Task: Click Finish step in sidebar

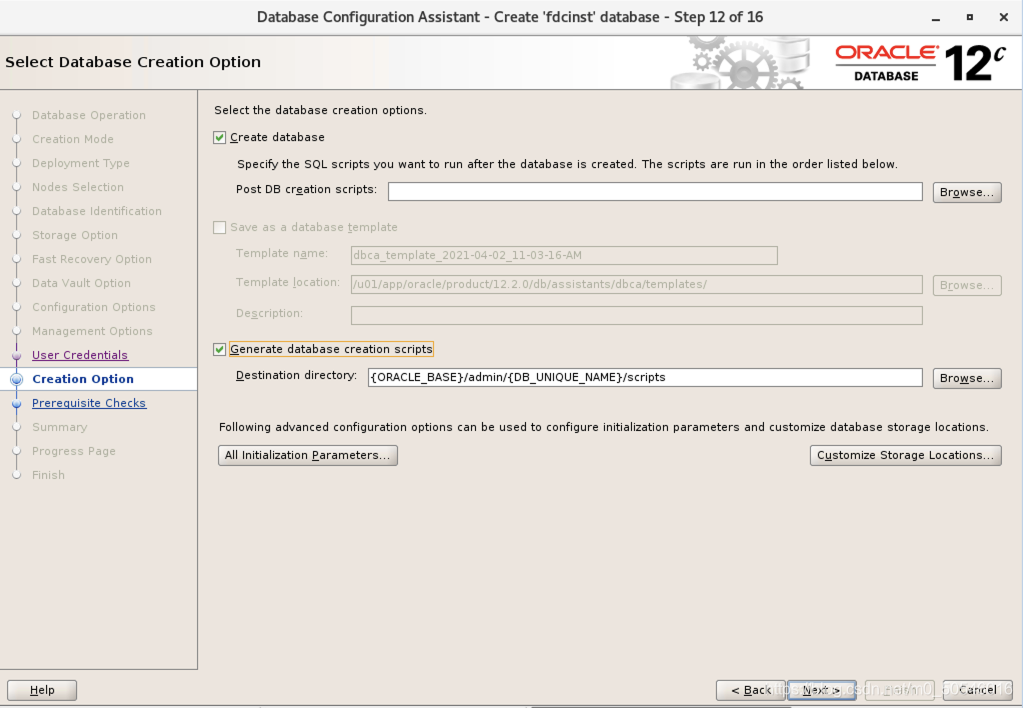Action: 48,475
